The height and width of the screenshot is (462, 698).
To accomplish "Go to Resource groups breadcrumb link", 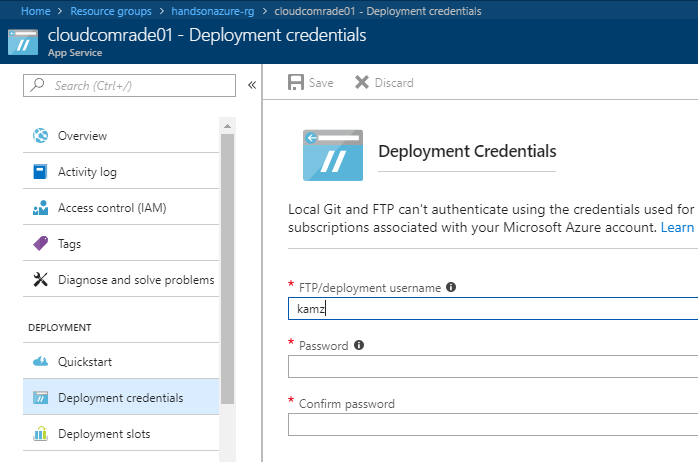I will tap(111, 11).
